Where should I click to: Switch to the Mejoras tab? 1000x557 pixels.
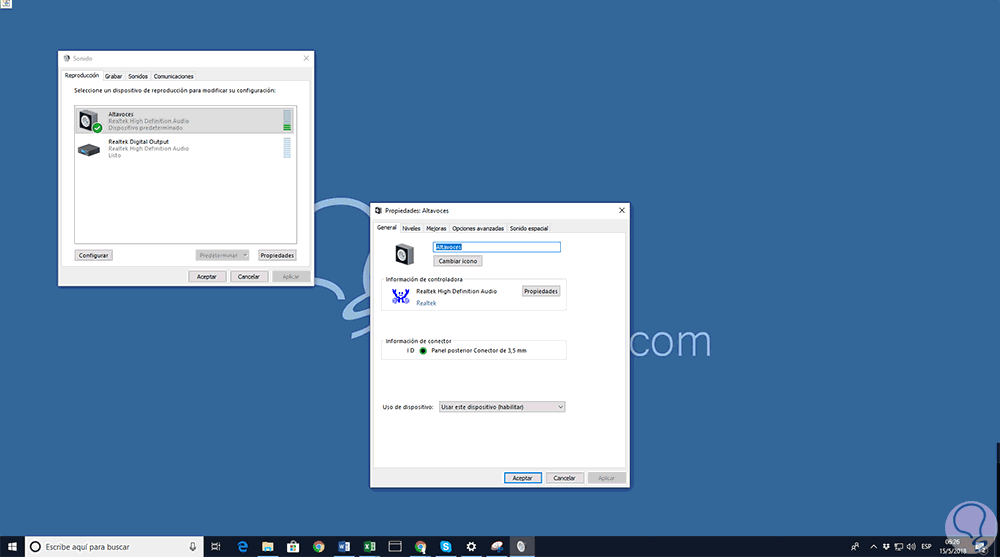[x=436, y=228]
